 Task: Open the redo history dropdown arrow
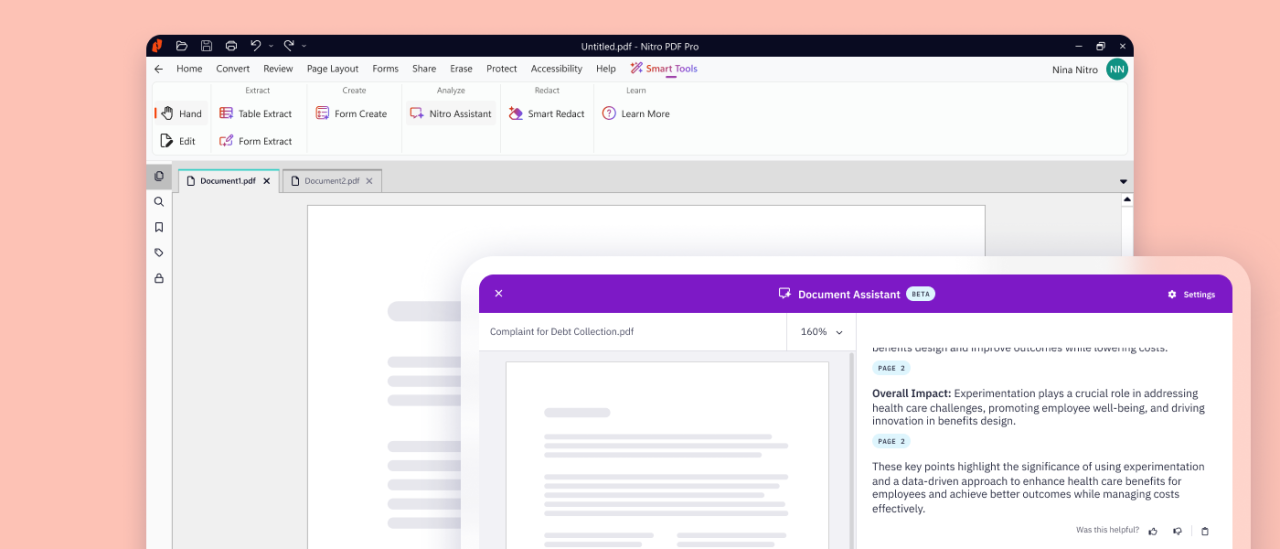tap(304, 46)
